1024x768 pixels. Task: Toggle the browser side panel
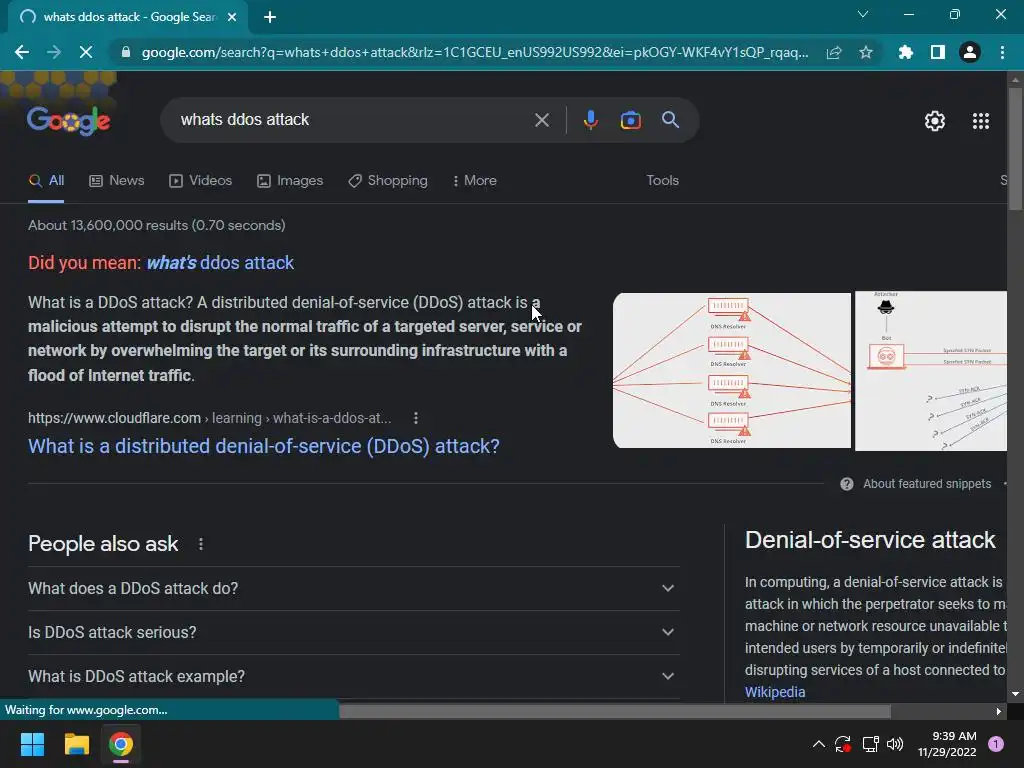[938, 52]
